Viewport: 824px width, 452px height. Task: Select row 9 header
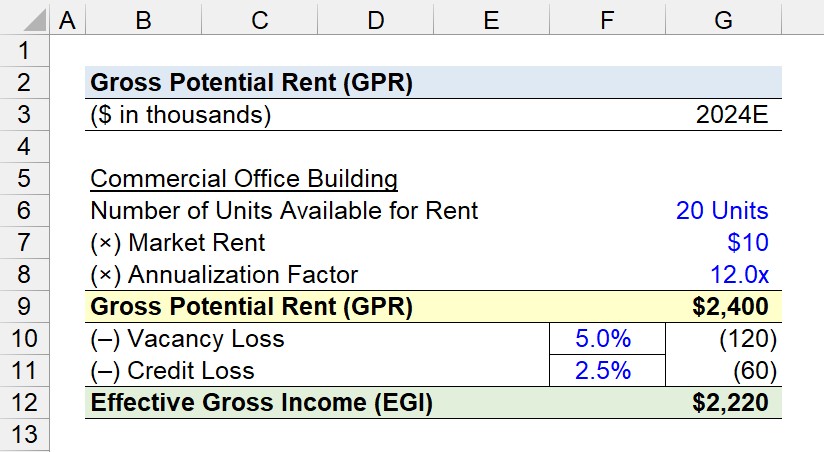pos(24,306)
